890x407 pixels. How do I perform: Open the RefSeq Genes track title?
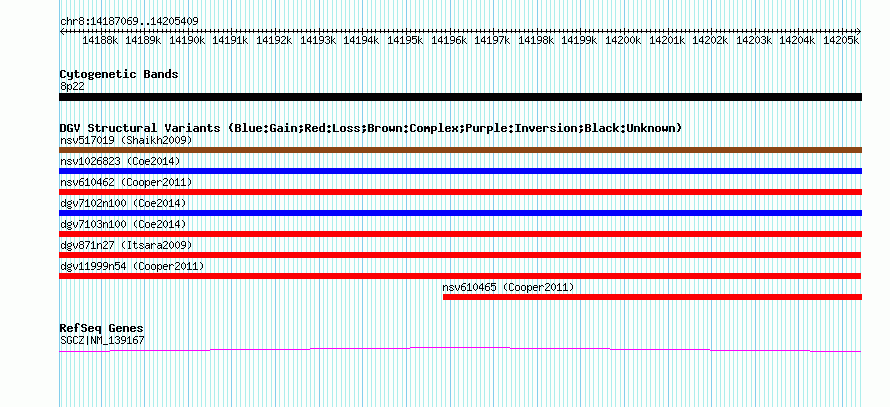102,328
